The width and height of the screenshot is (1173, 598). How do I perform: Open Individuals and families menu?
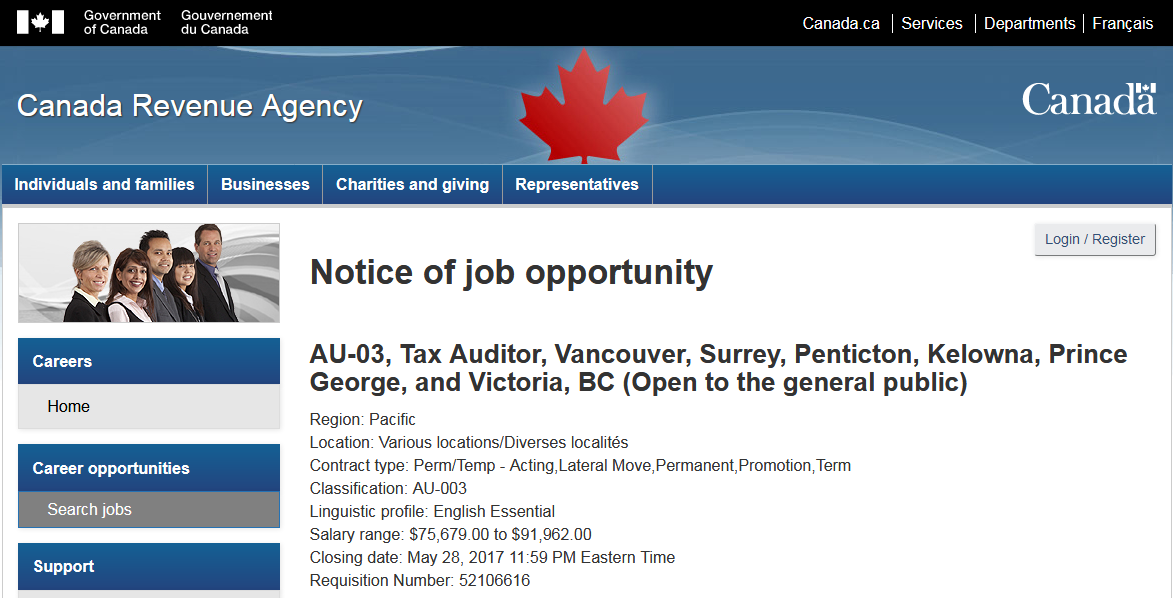pyautogui.click(x=104, y=184)
